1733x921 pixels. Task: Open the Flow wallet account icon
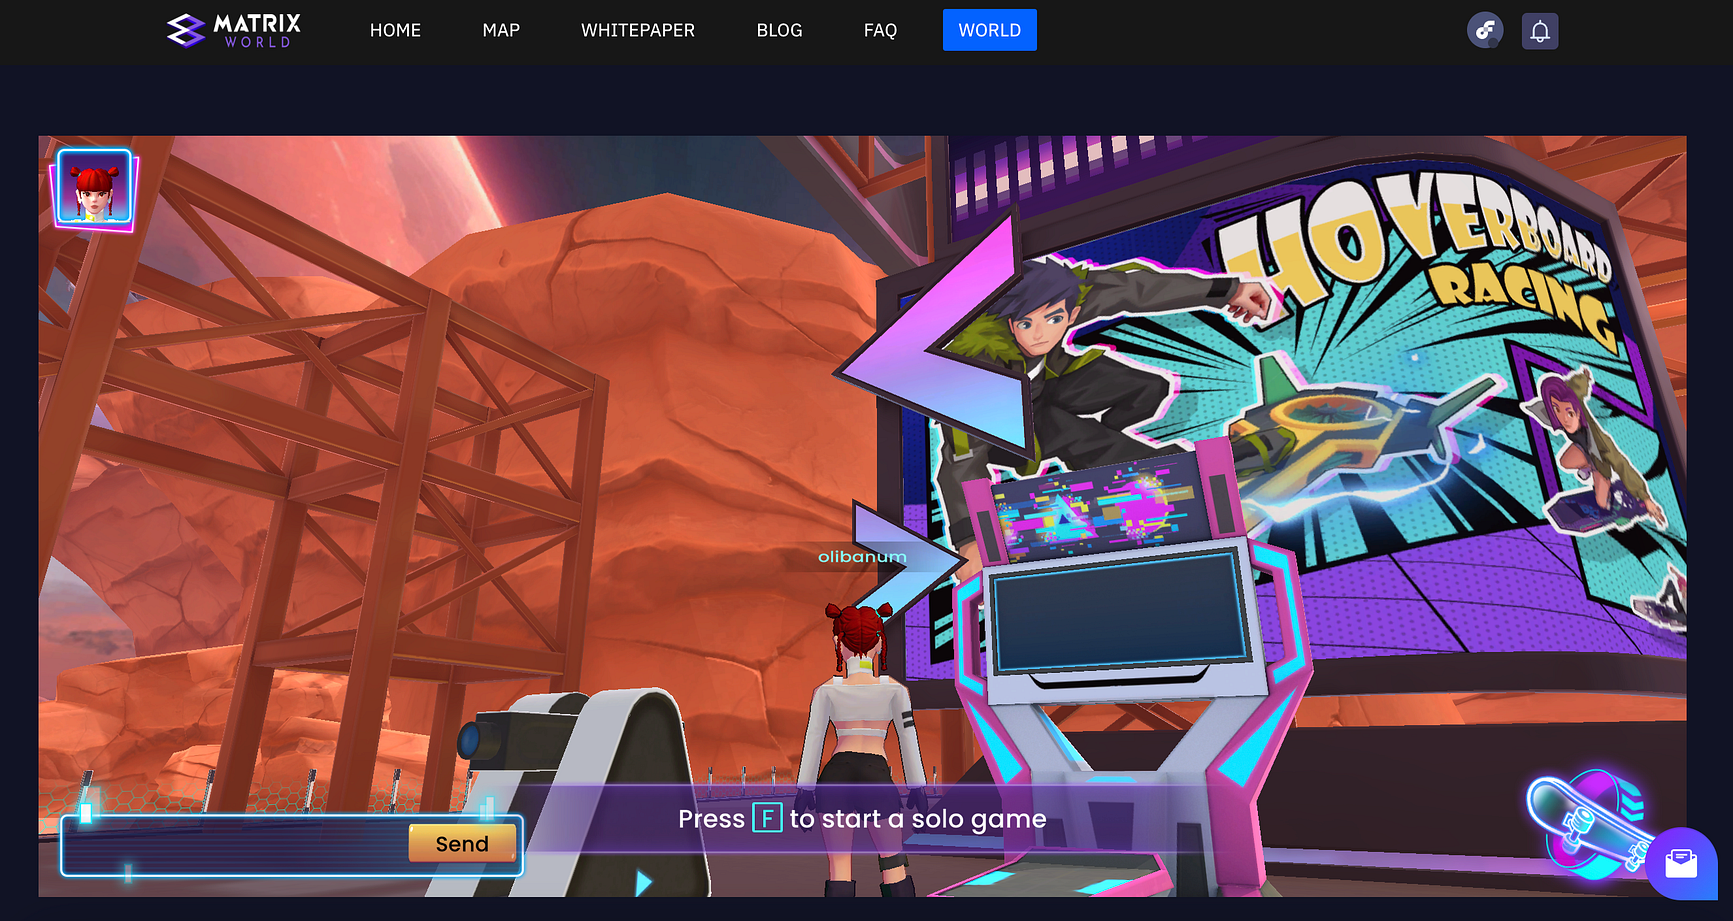pyautogui.click(x=1485, y=31)
